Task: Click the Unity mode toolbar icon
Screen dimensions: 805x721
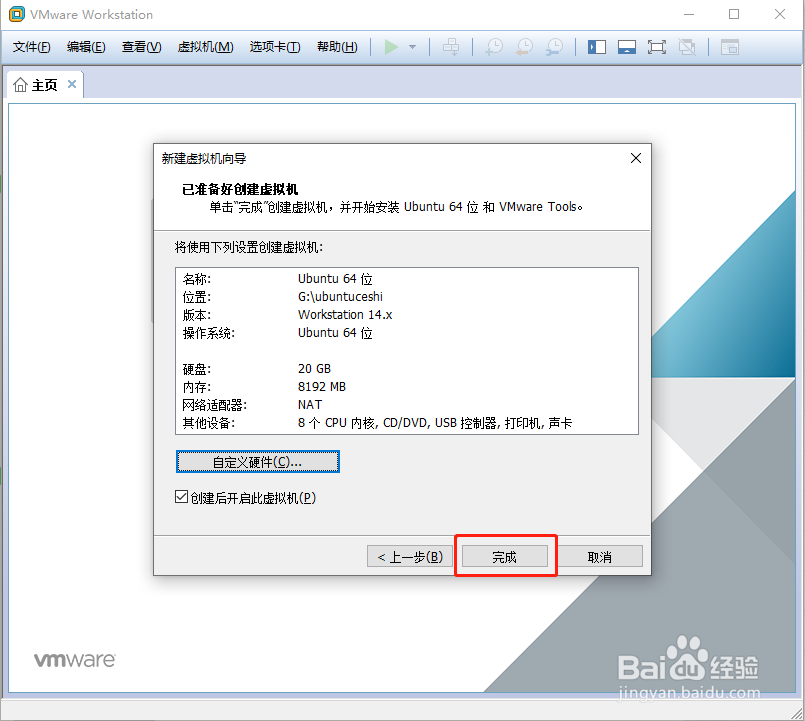Action: pos(687,47)
